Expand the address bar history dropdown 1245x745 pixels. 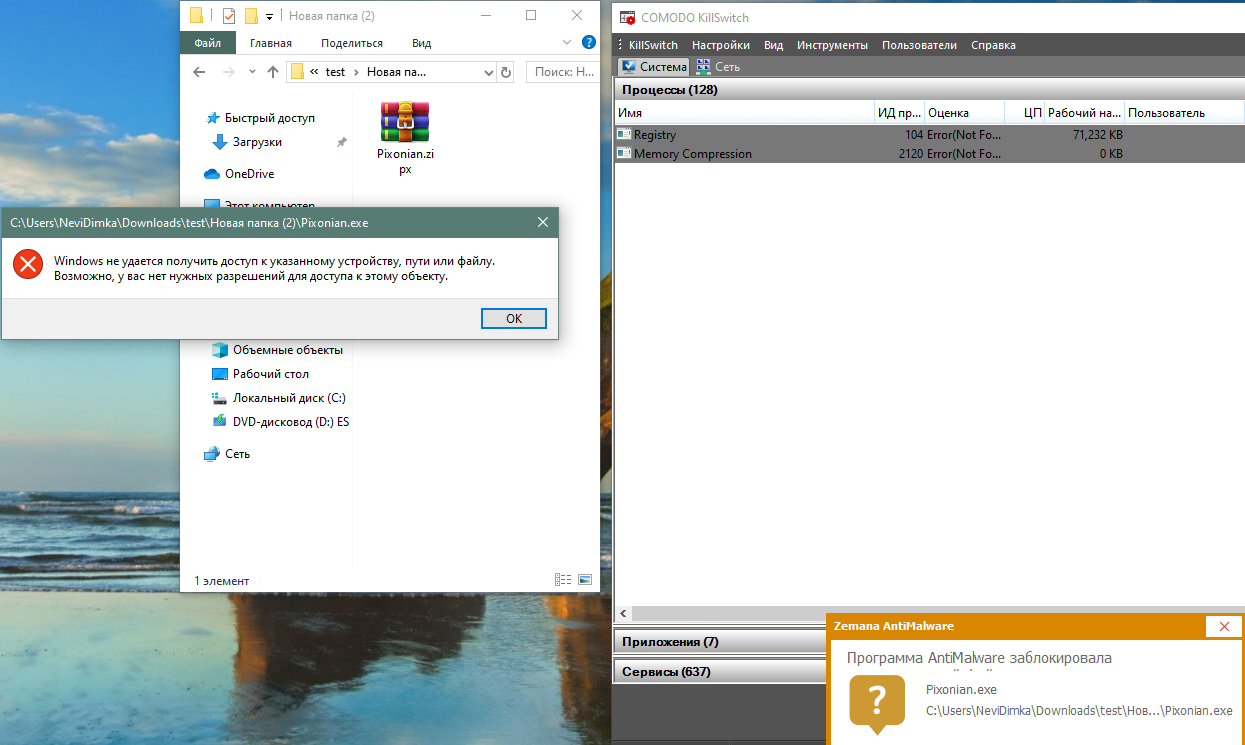coord(489,72)
